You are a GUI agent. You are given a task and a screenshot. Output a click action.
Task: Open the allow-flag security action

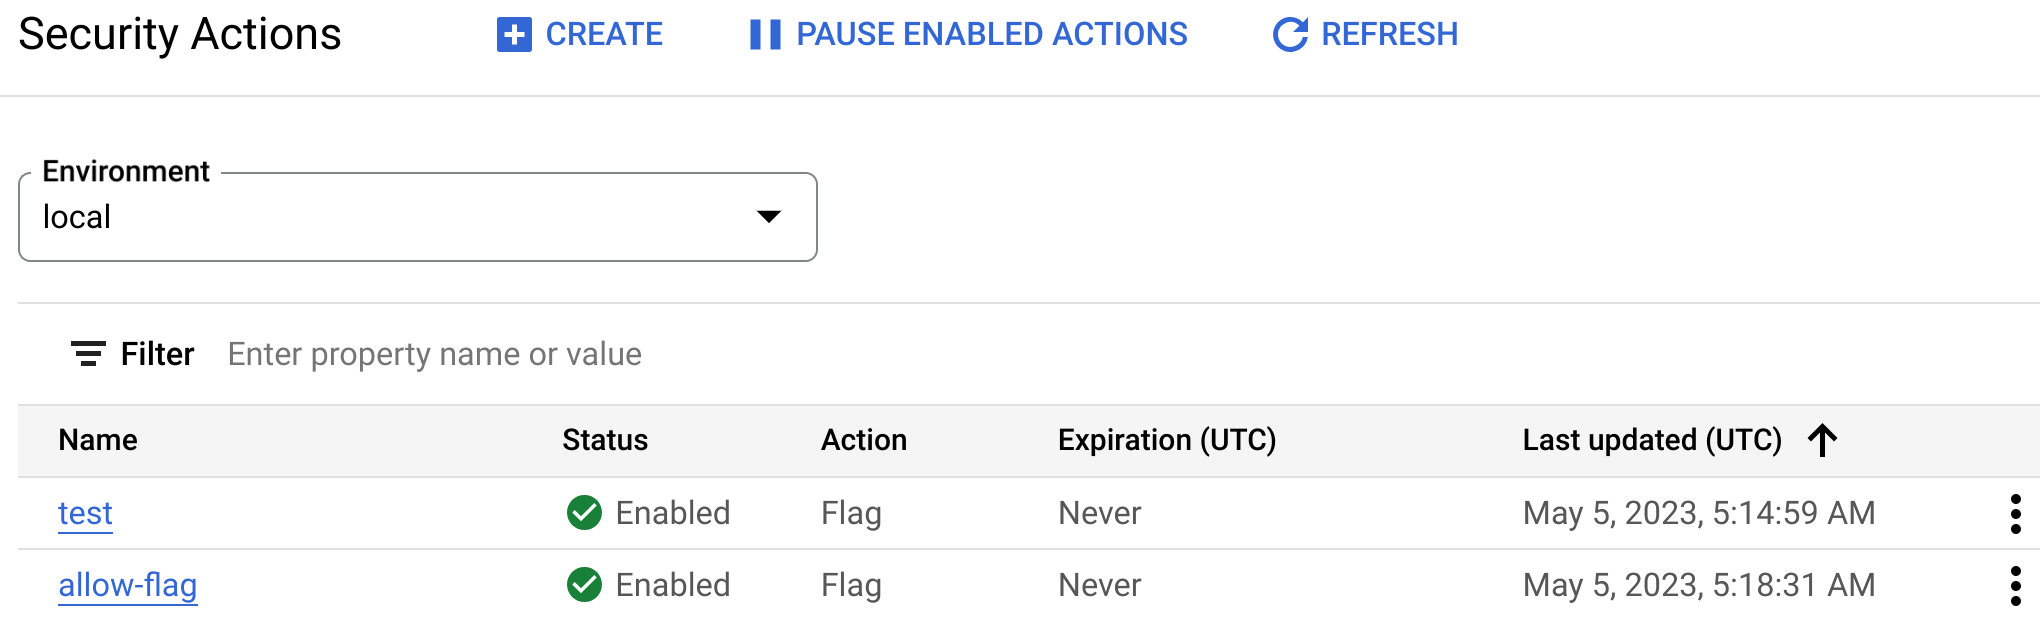click(127, 585)
